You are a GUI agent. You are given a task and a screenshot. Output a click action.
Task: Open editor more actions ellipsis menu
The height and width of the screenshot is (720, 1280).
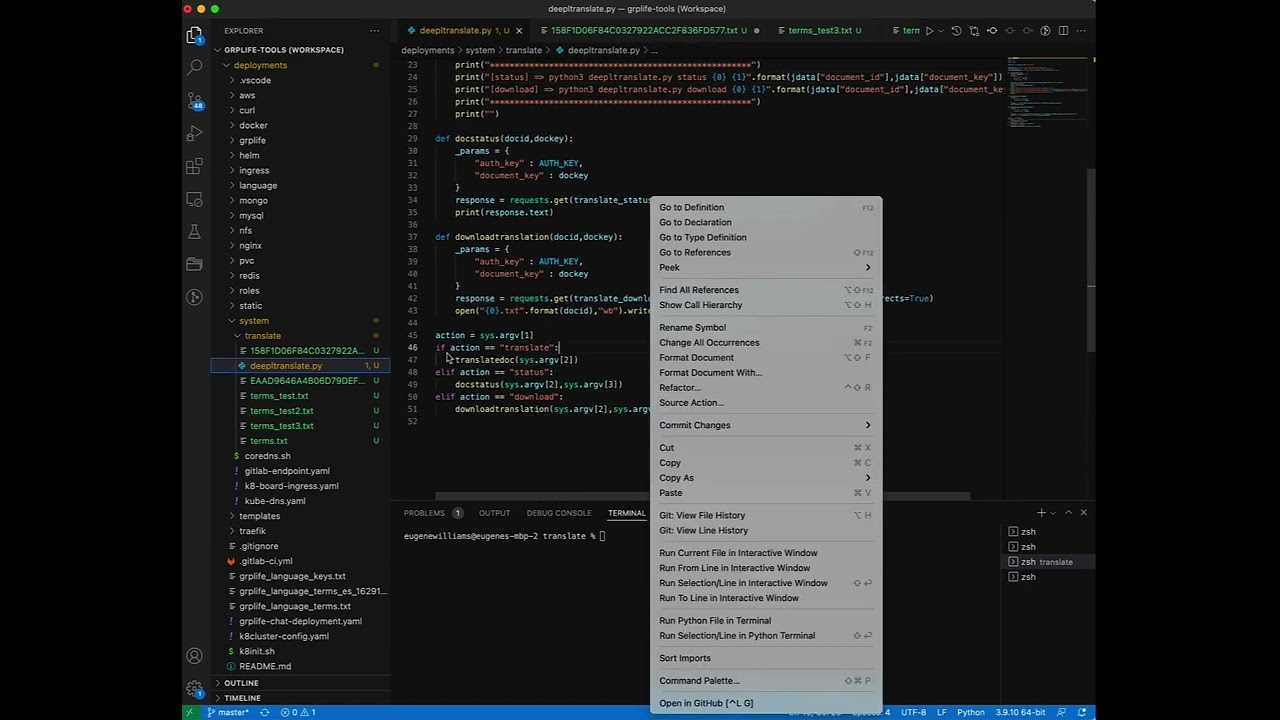1081,31
